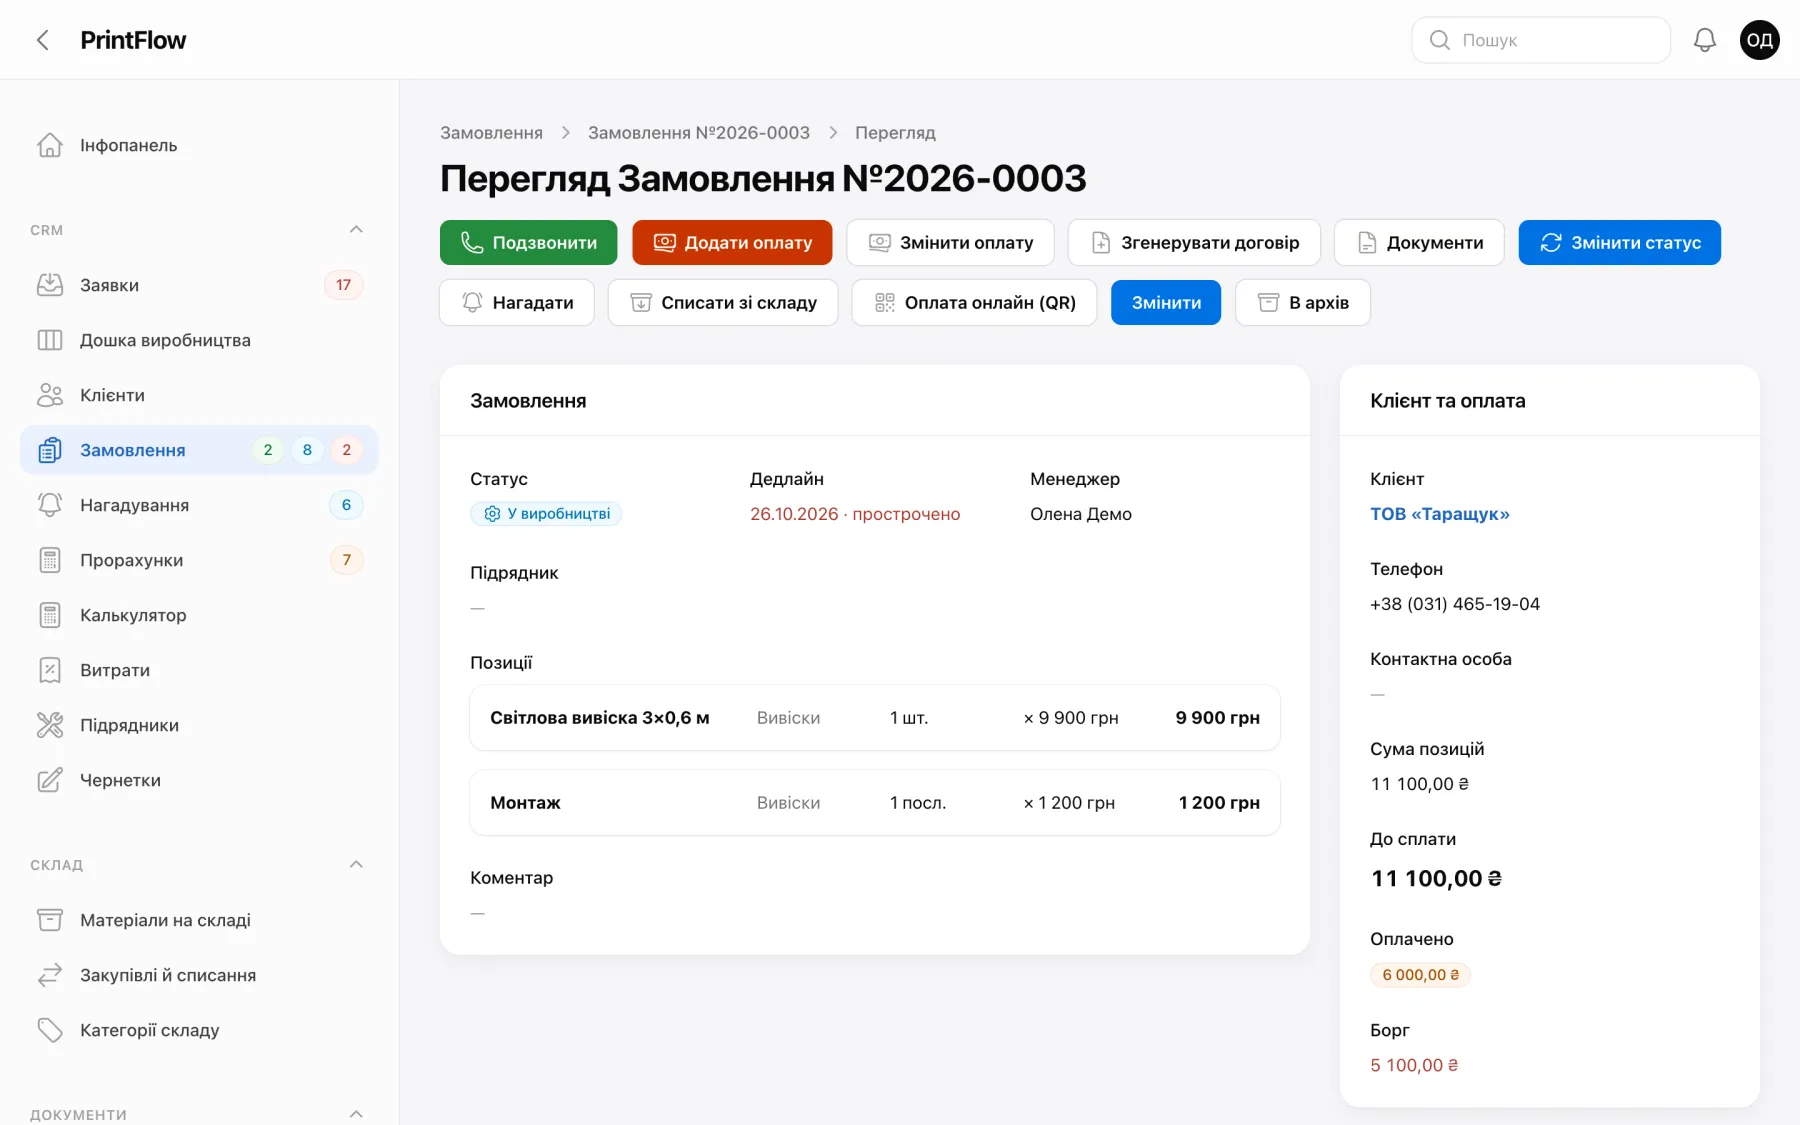Click the Витрати receipt icon
Viewport: 1800px width, 1125px height.
tap(50, 670)
